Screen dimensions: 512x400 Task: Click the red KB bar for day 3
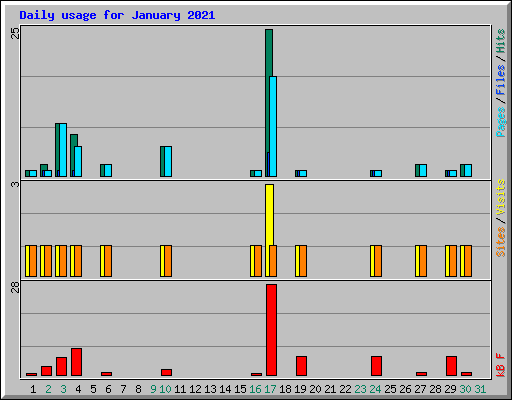pyautogui.click(x=61, y=366)
